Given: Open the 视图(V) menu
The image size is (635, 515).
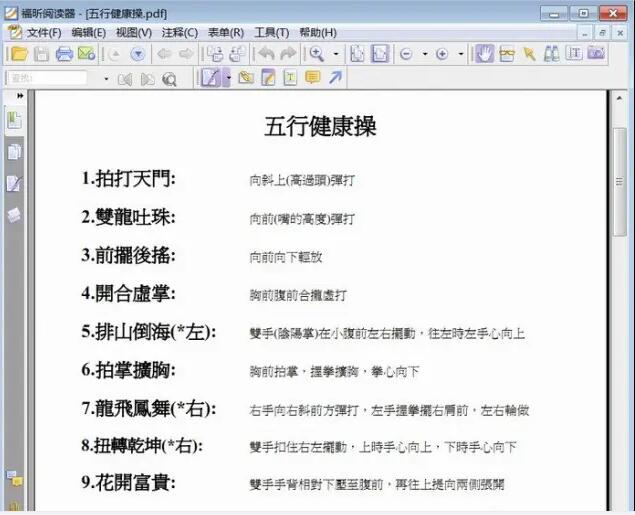Looking at the screenshot, I should click(134, 33).
